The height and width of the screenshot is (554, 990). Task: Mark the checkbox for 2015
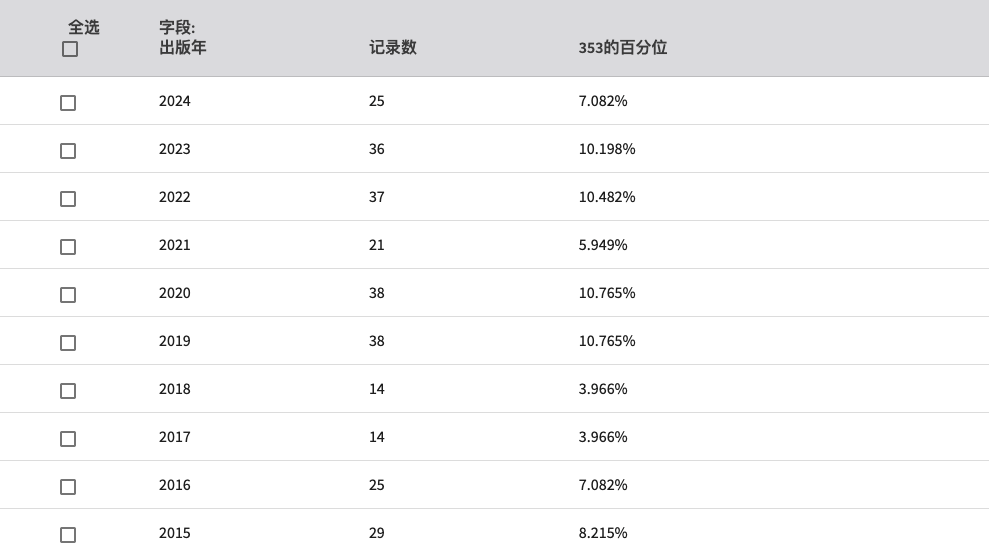point(68,535)
